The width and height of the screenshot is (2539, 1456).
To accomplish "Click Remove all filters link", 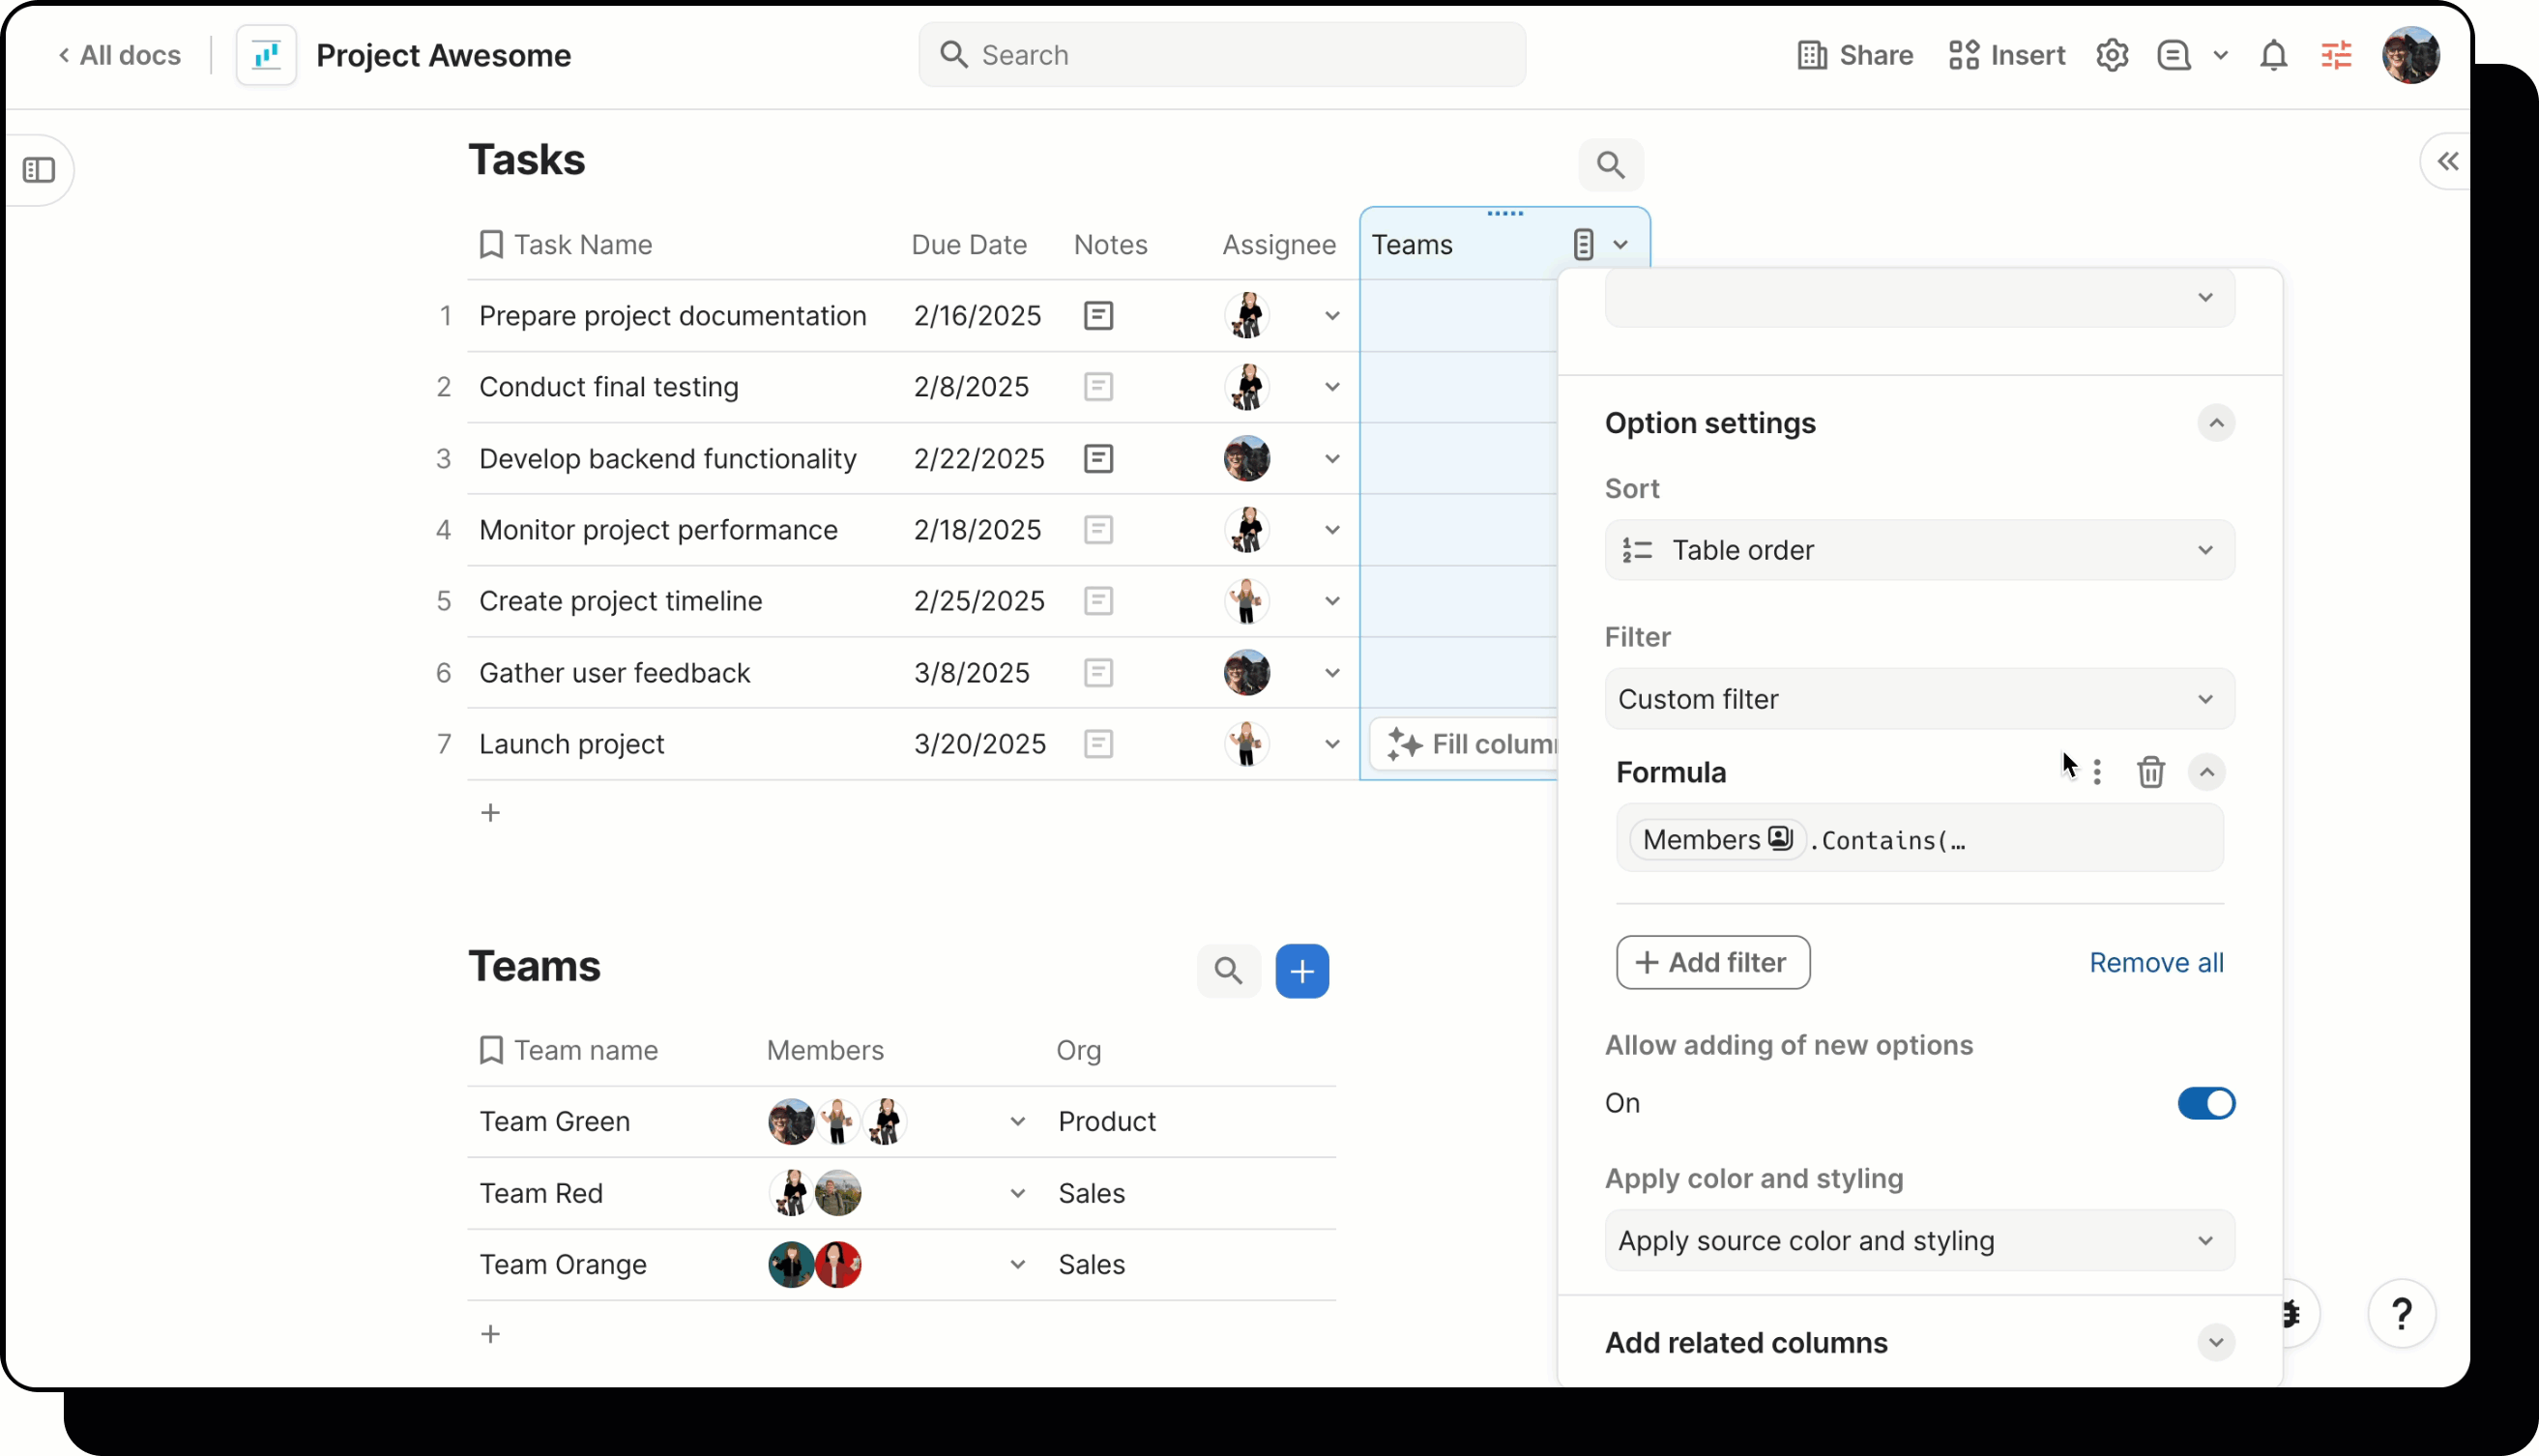I will tap(2156, 963).
